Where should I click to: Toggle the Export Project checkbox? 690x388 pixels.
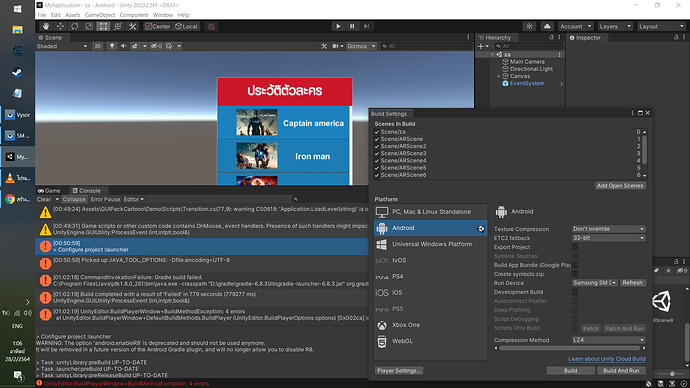[x=575, y=247]
